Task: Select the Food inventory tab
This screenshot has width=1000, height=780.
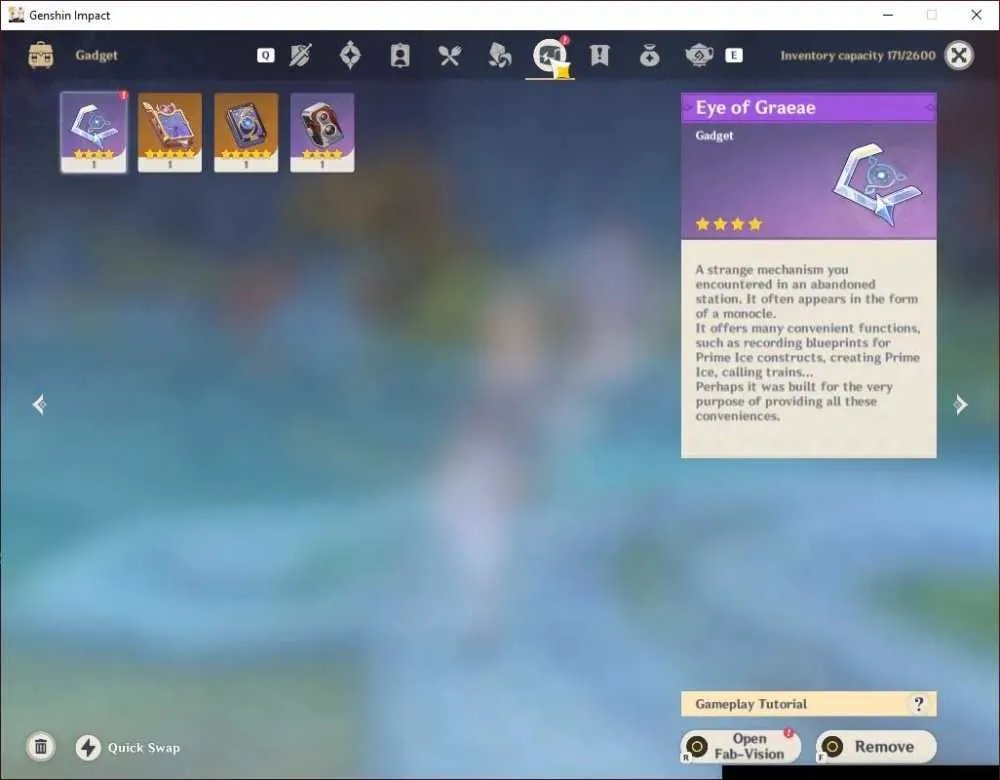Action: [450, 55]
